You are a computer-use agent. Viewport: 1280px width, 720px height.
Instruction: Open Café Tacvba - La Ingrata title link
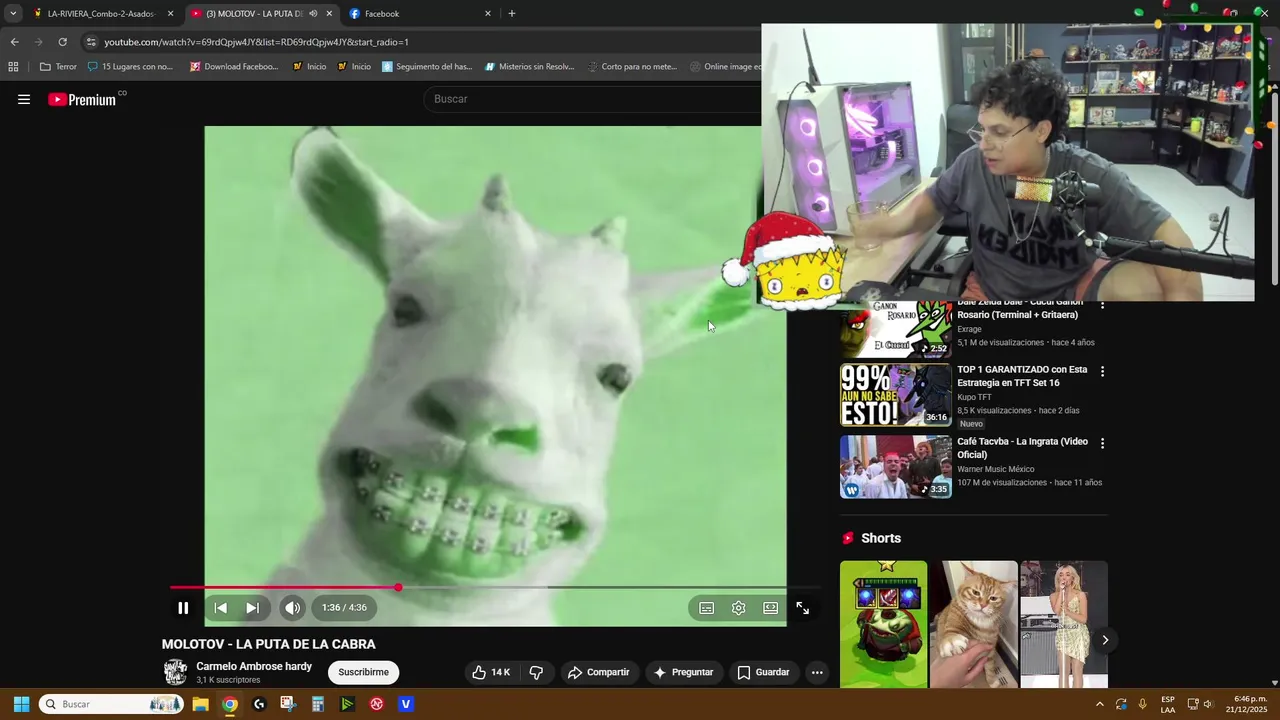[1022, 448]
